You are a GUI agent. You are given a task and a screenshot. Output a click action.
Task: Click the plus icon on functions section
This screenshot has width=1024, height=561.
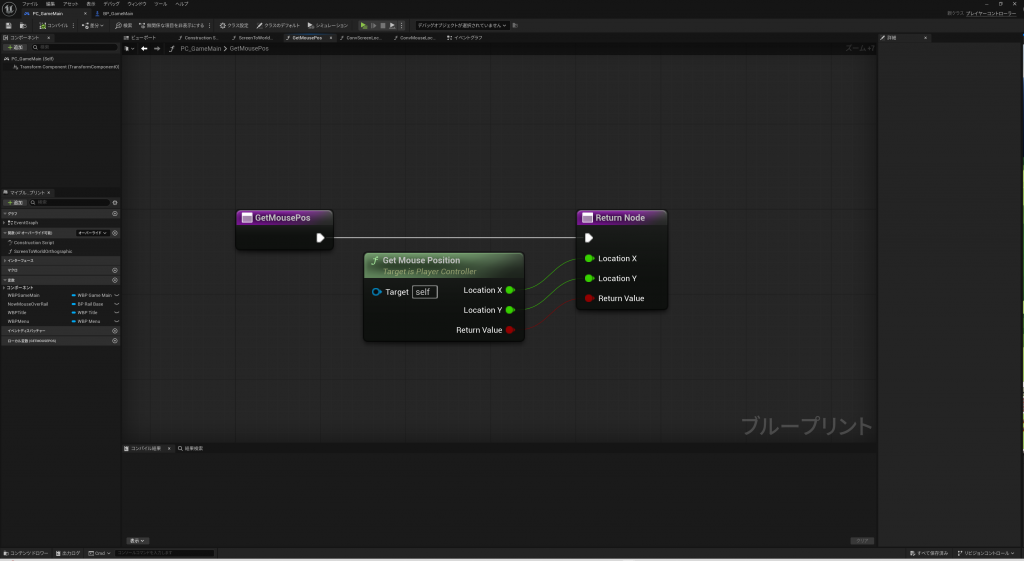(x=115, y=232)
